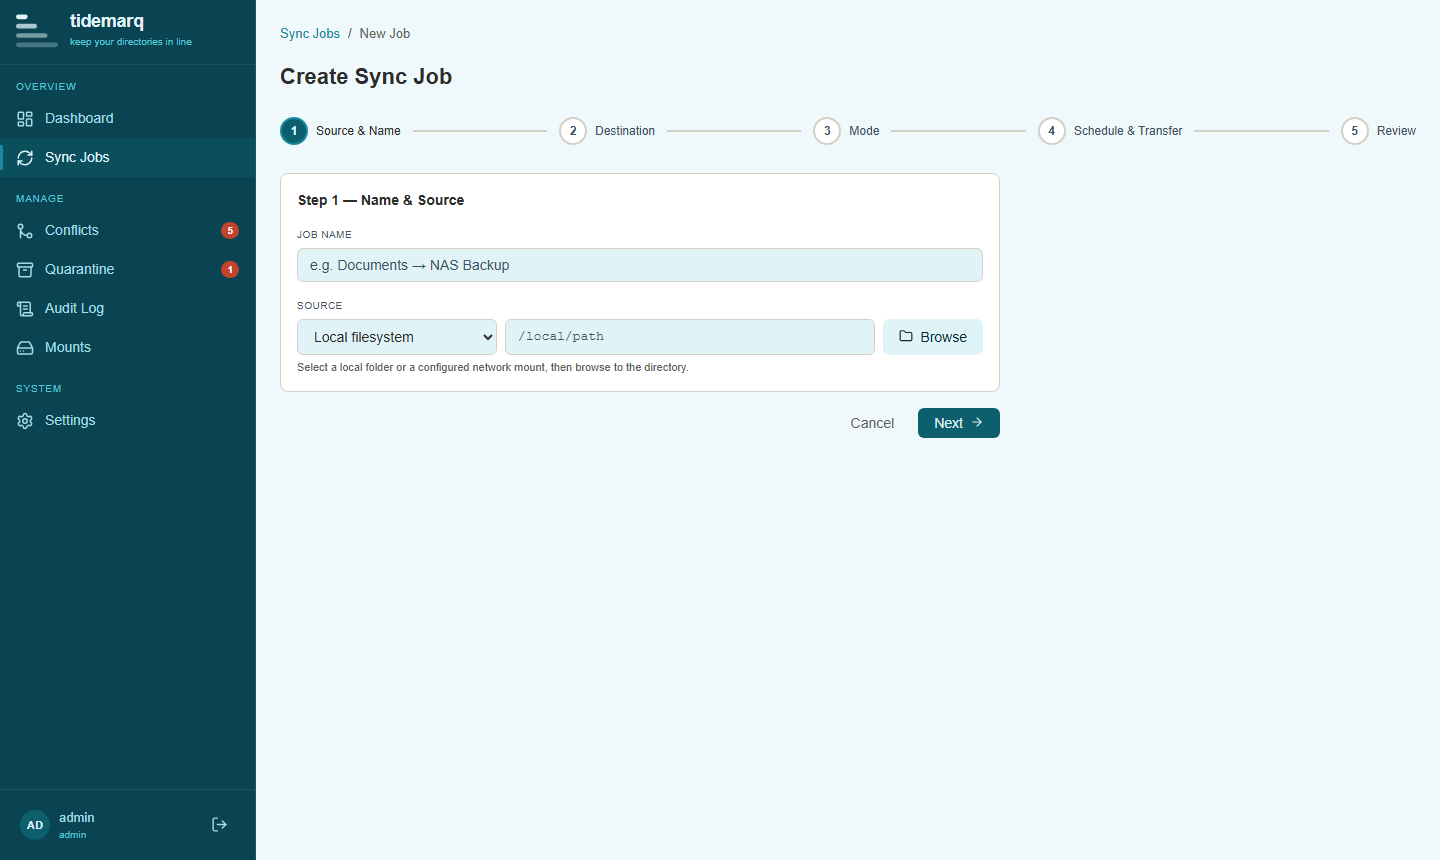
Task: Click the Conflicts branch icon
Action: coord(25,231)
